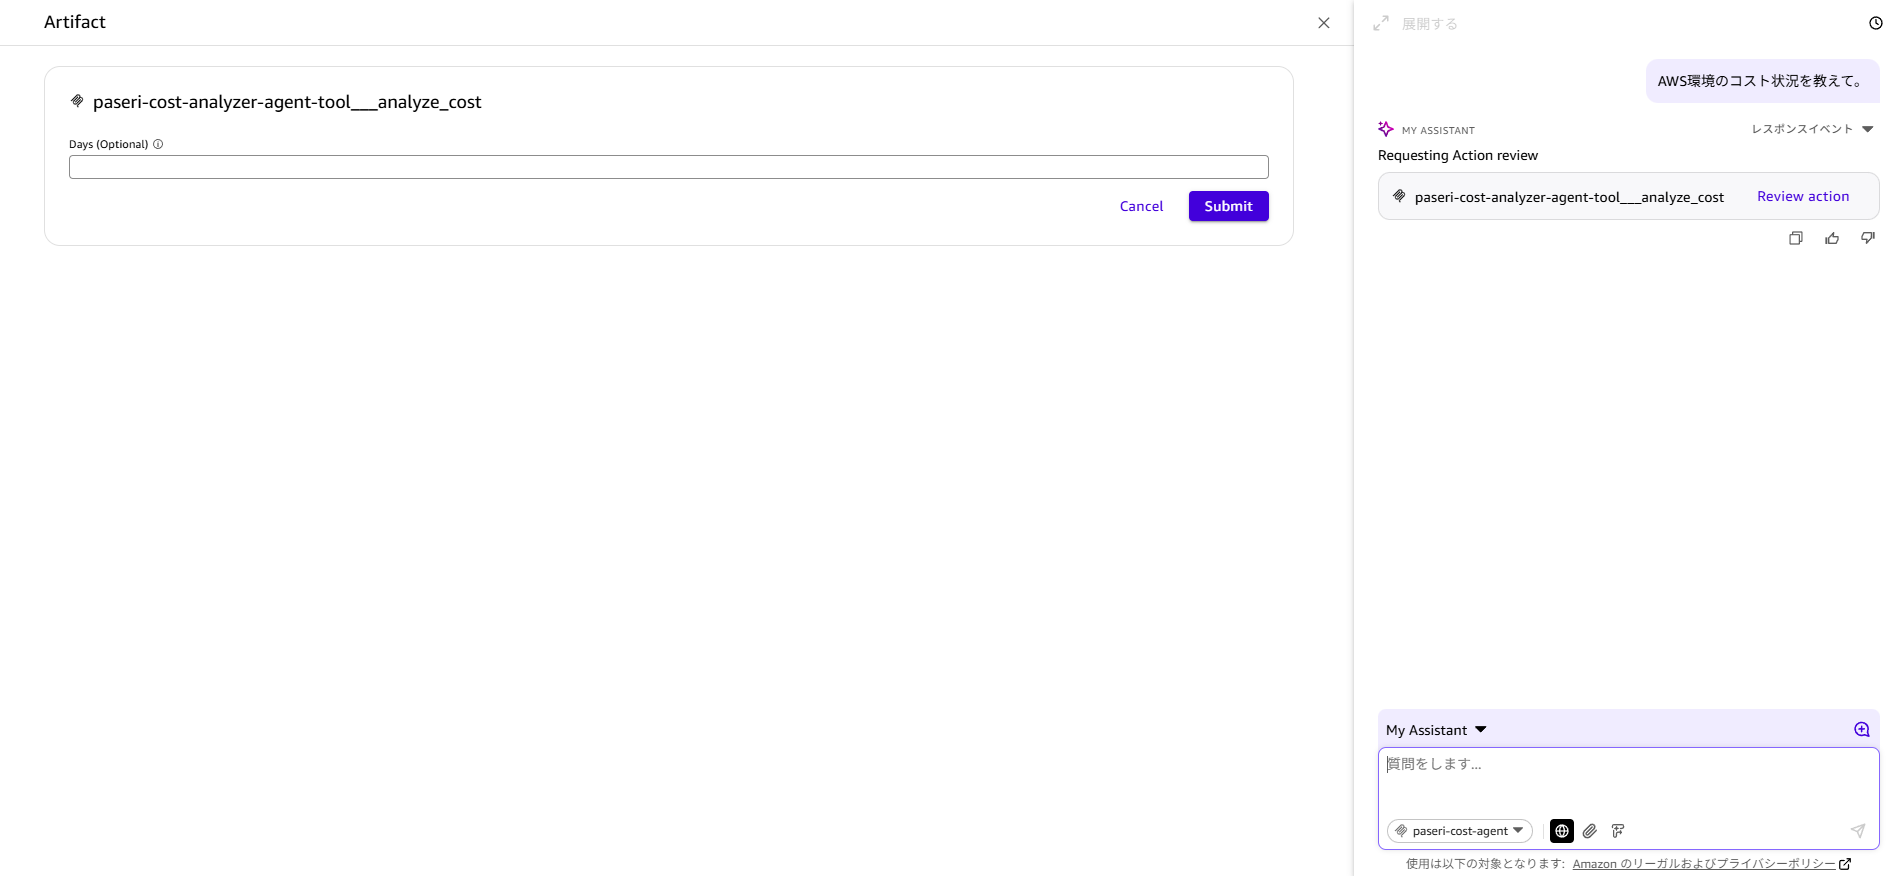The image size is (1896, 876).
Task: Toggle the web search globe button
Action: tap(1561, 831)
